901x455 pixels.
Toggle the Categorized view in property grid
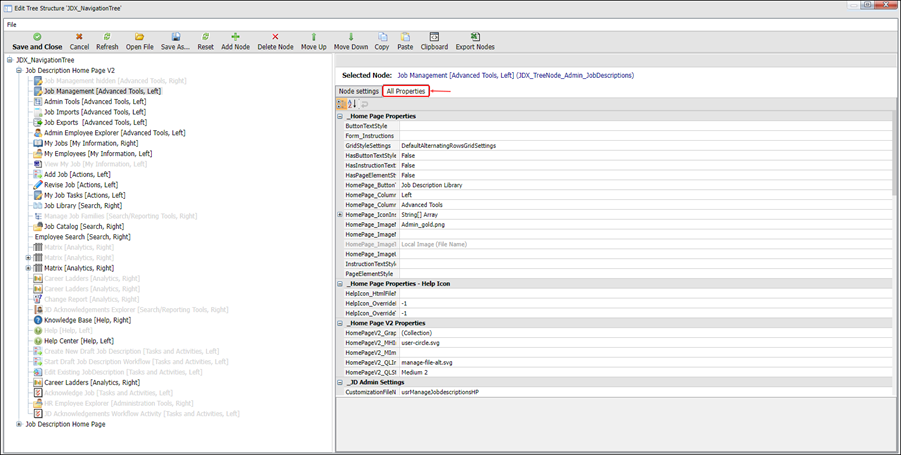tap(342, 104)
